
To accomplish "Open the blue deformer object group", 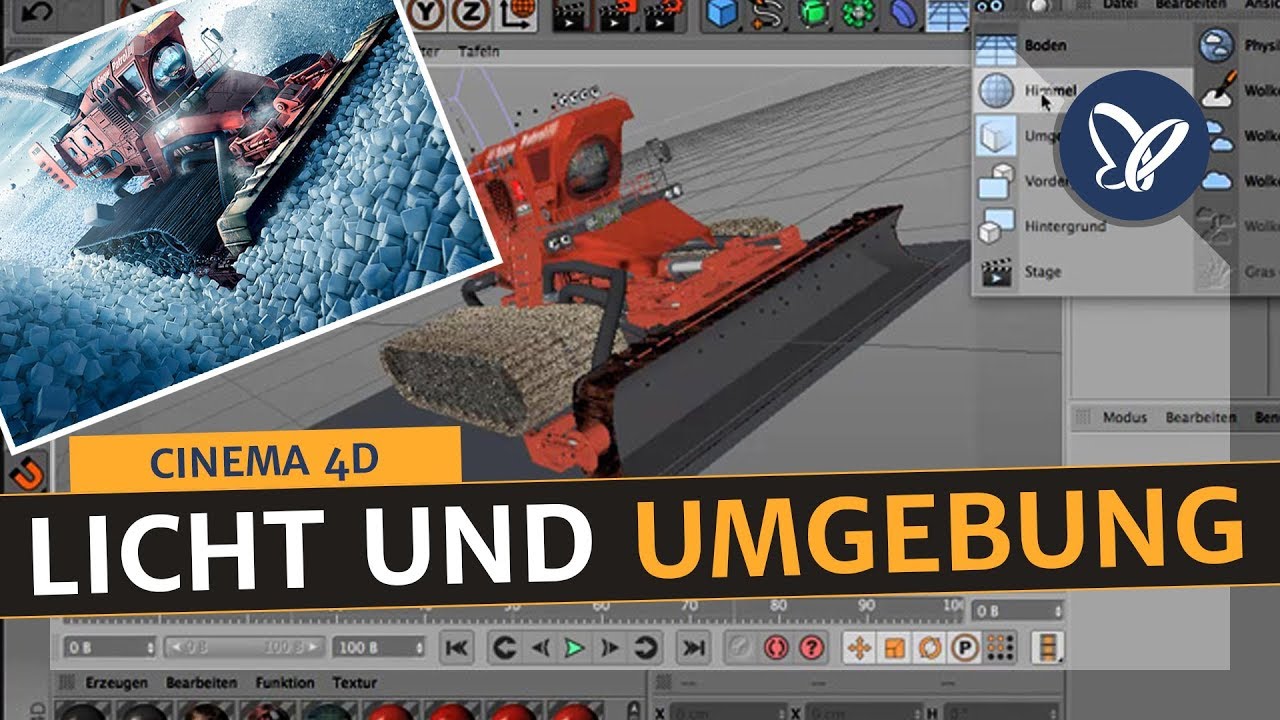I will (903, 13).
